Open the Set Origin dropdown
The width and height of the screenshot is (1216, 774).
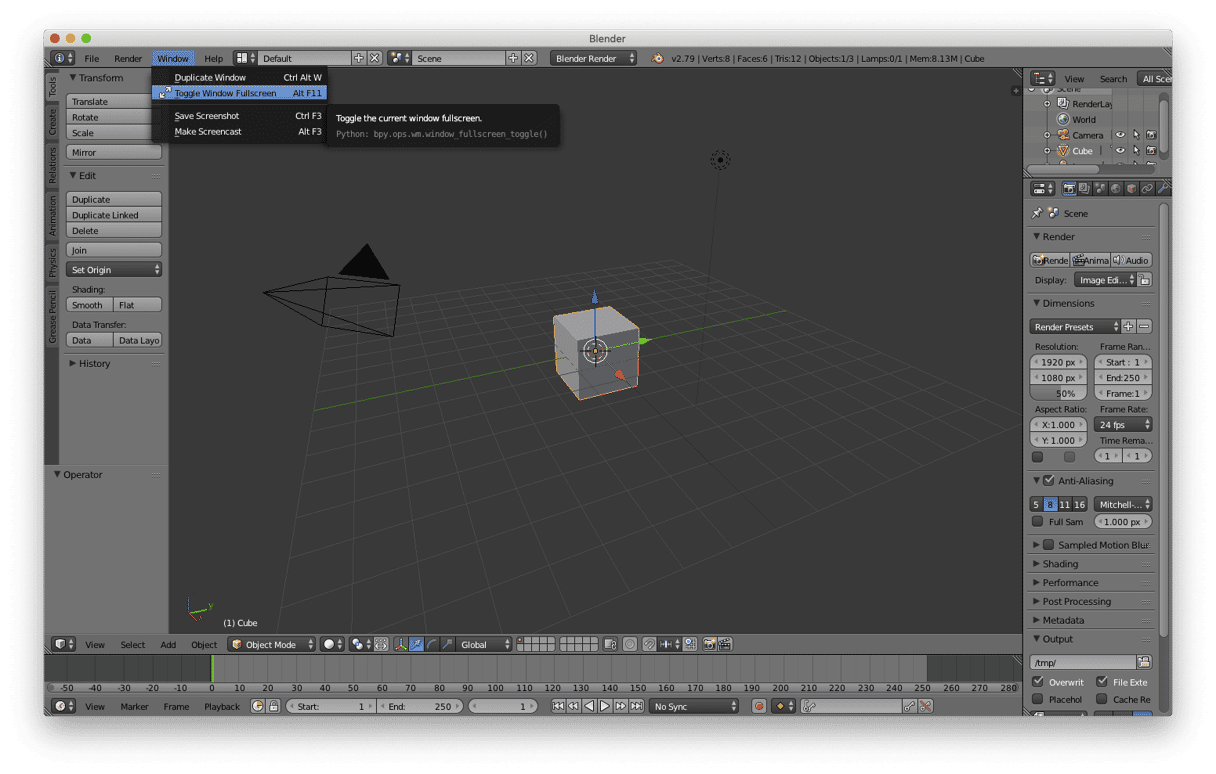(114, 270)
